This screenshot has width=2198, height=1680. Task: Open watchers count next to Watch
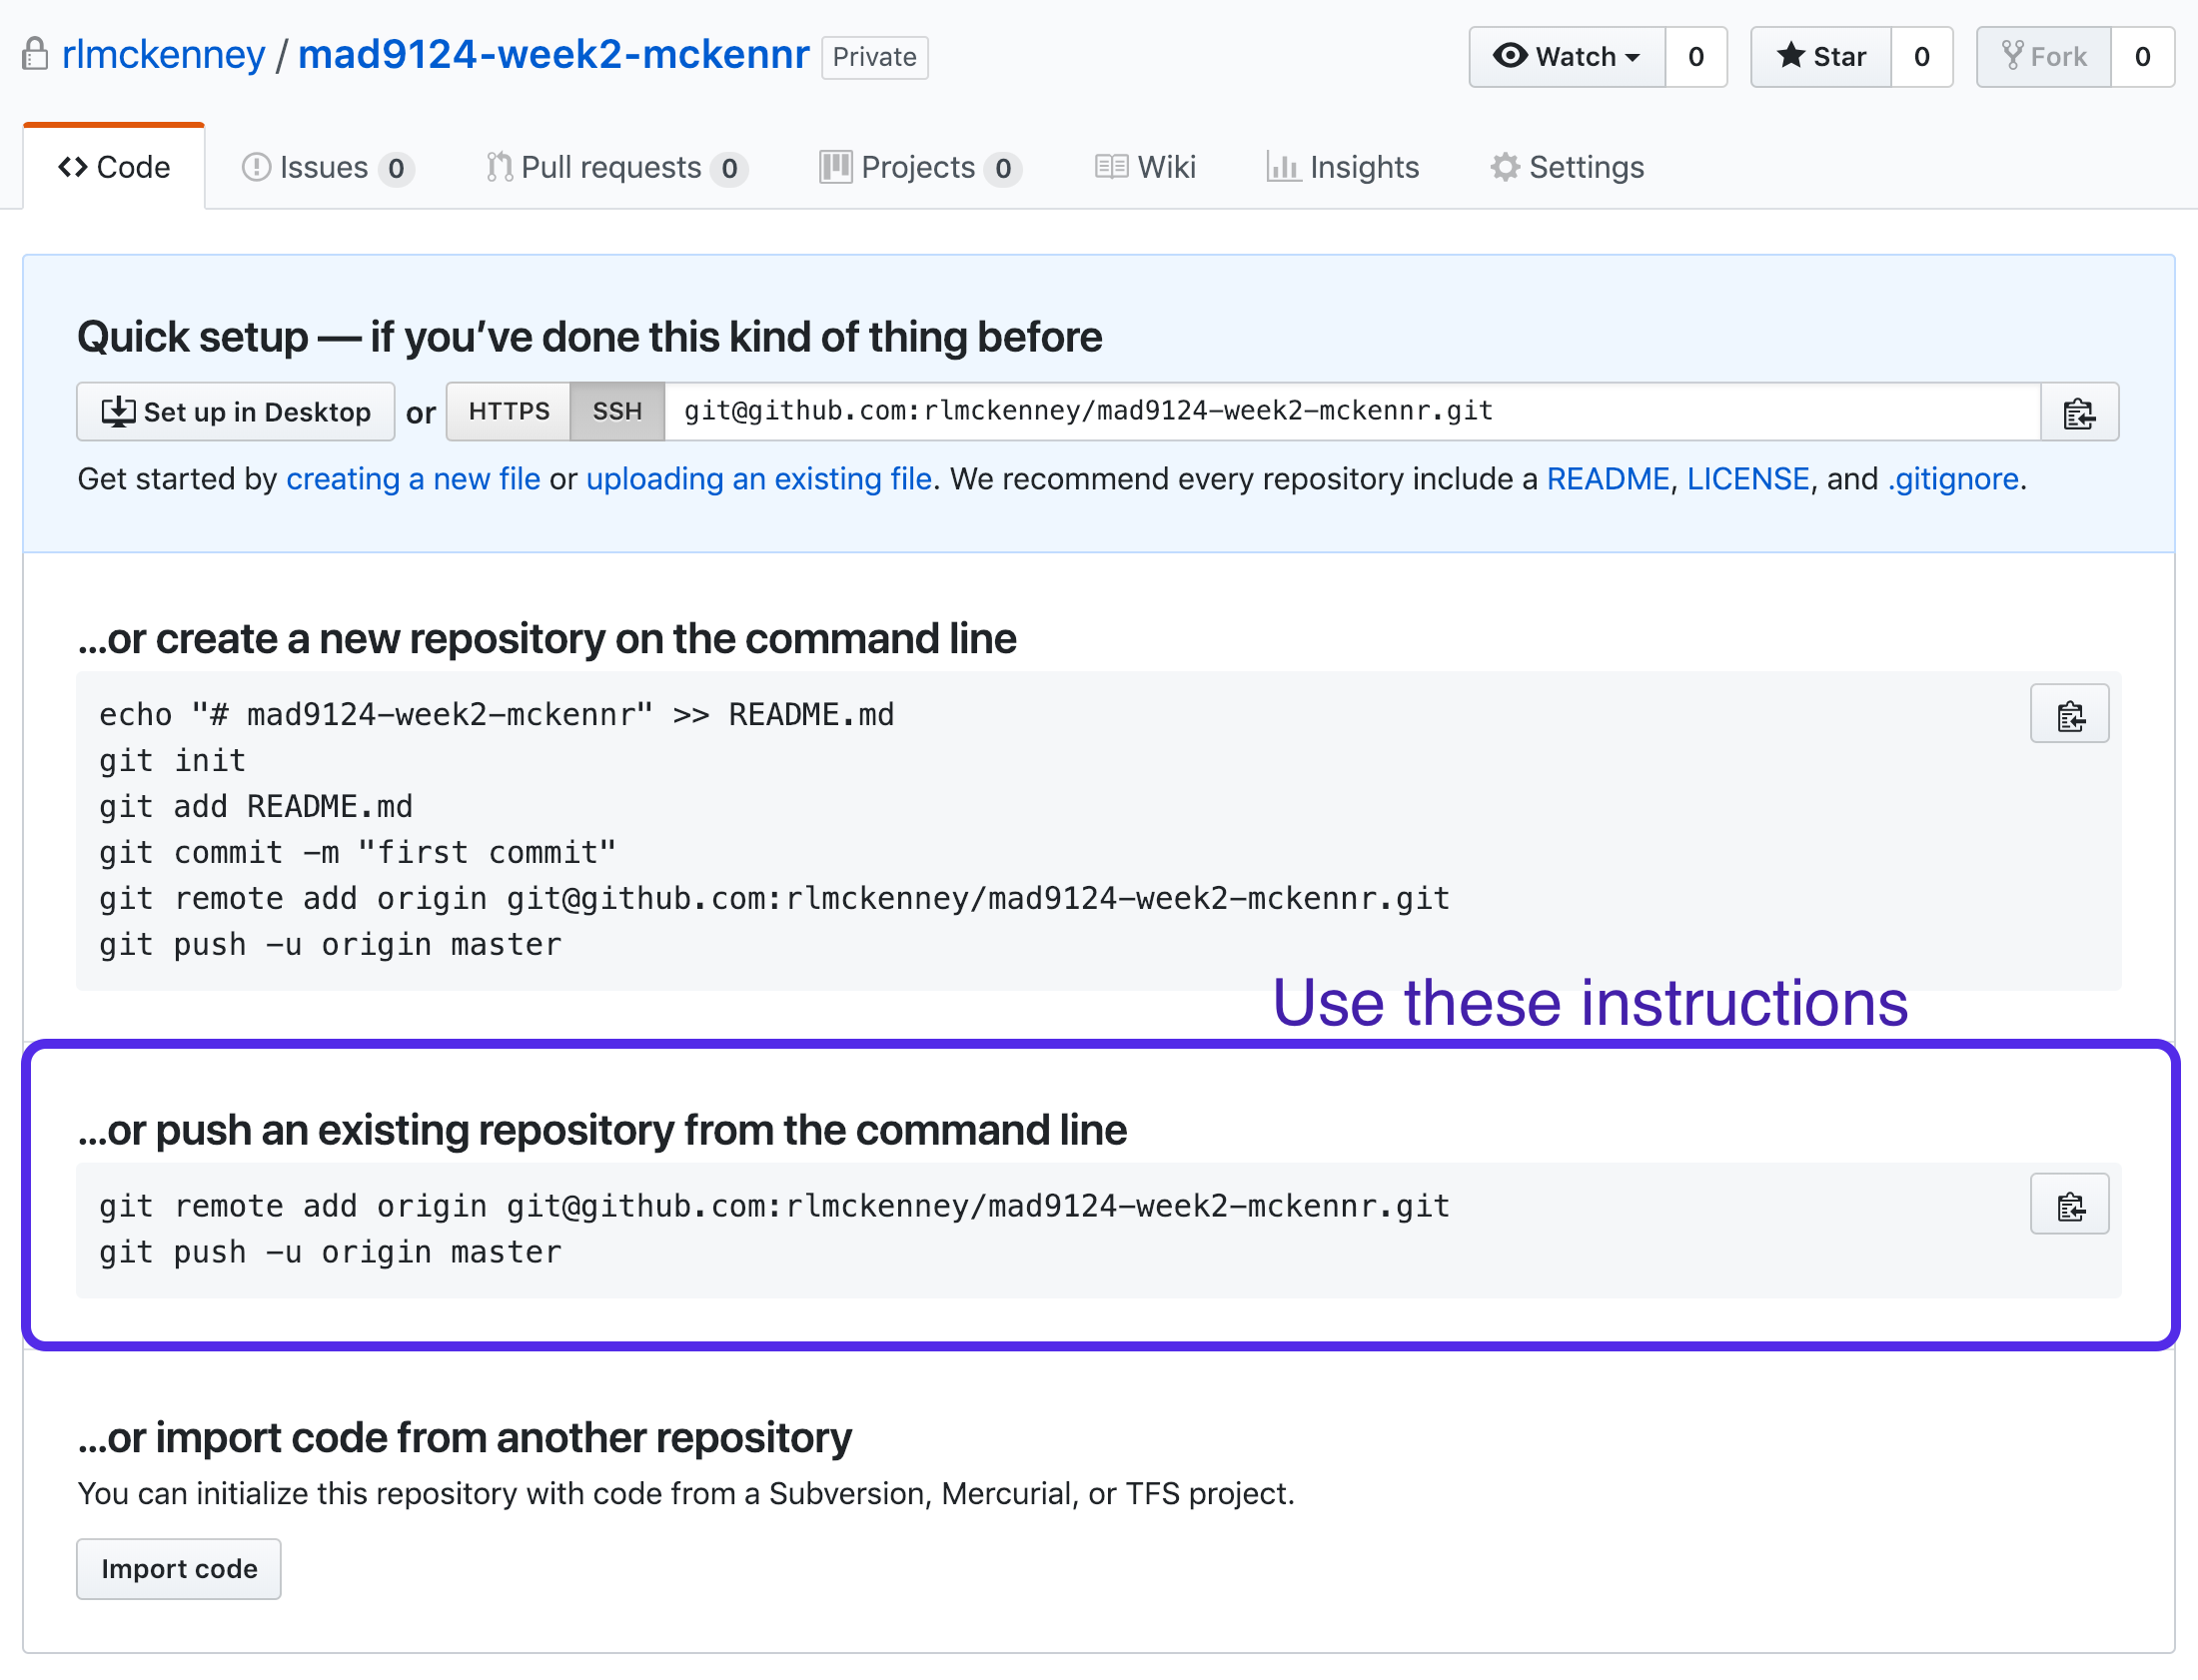[1695, 57]
